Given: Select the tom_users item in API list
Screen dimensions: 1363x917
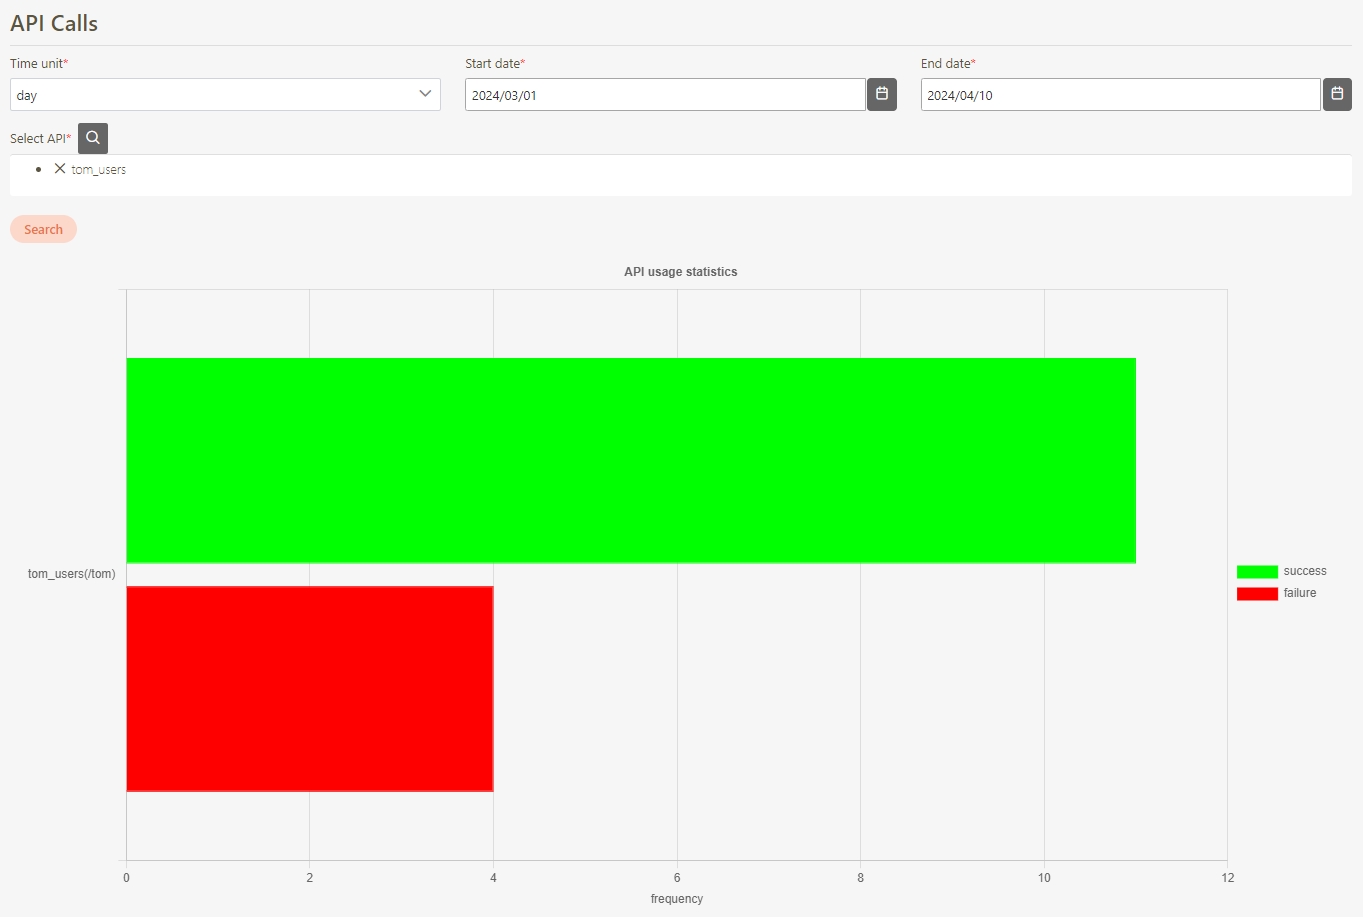Looking at the screenshot, I should click(x=99, y=170).
